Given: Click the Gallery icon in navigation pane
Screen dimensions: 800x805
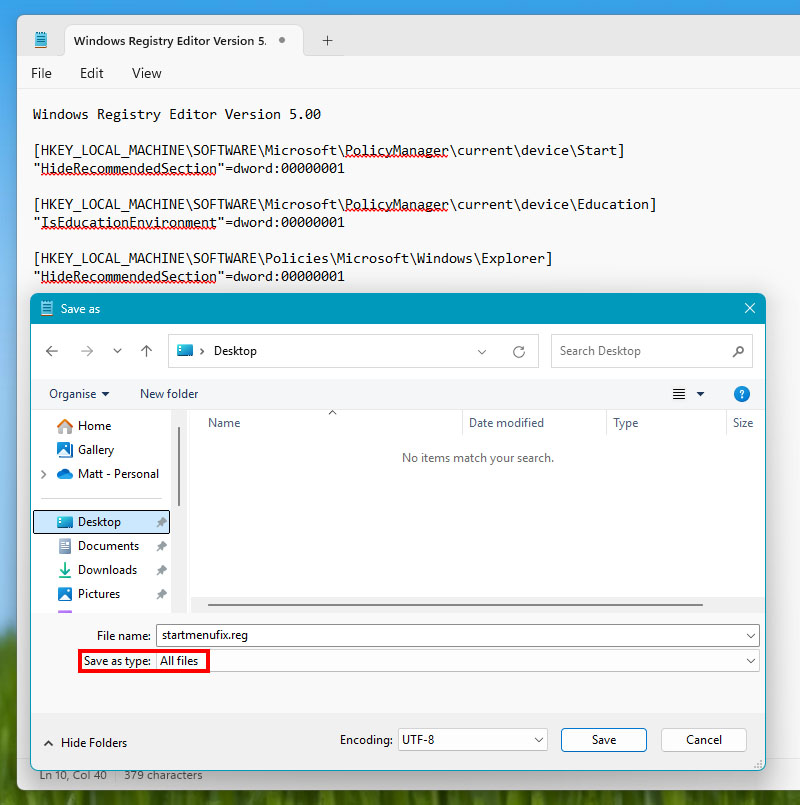Looking at the screenshot, I should 65,450.
